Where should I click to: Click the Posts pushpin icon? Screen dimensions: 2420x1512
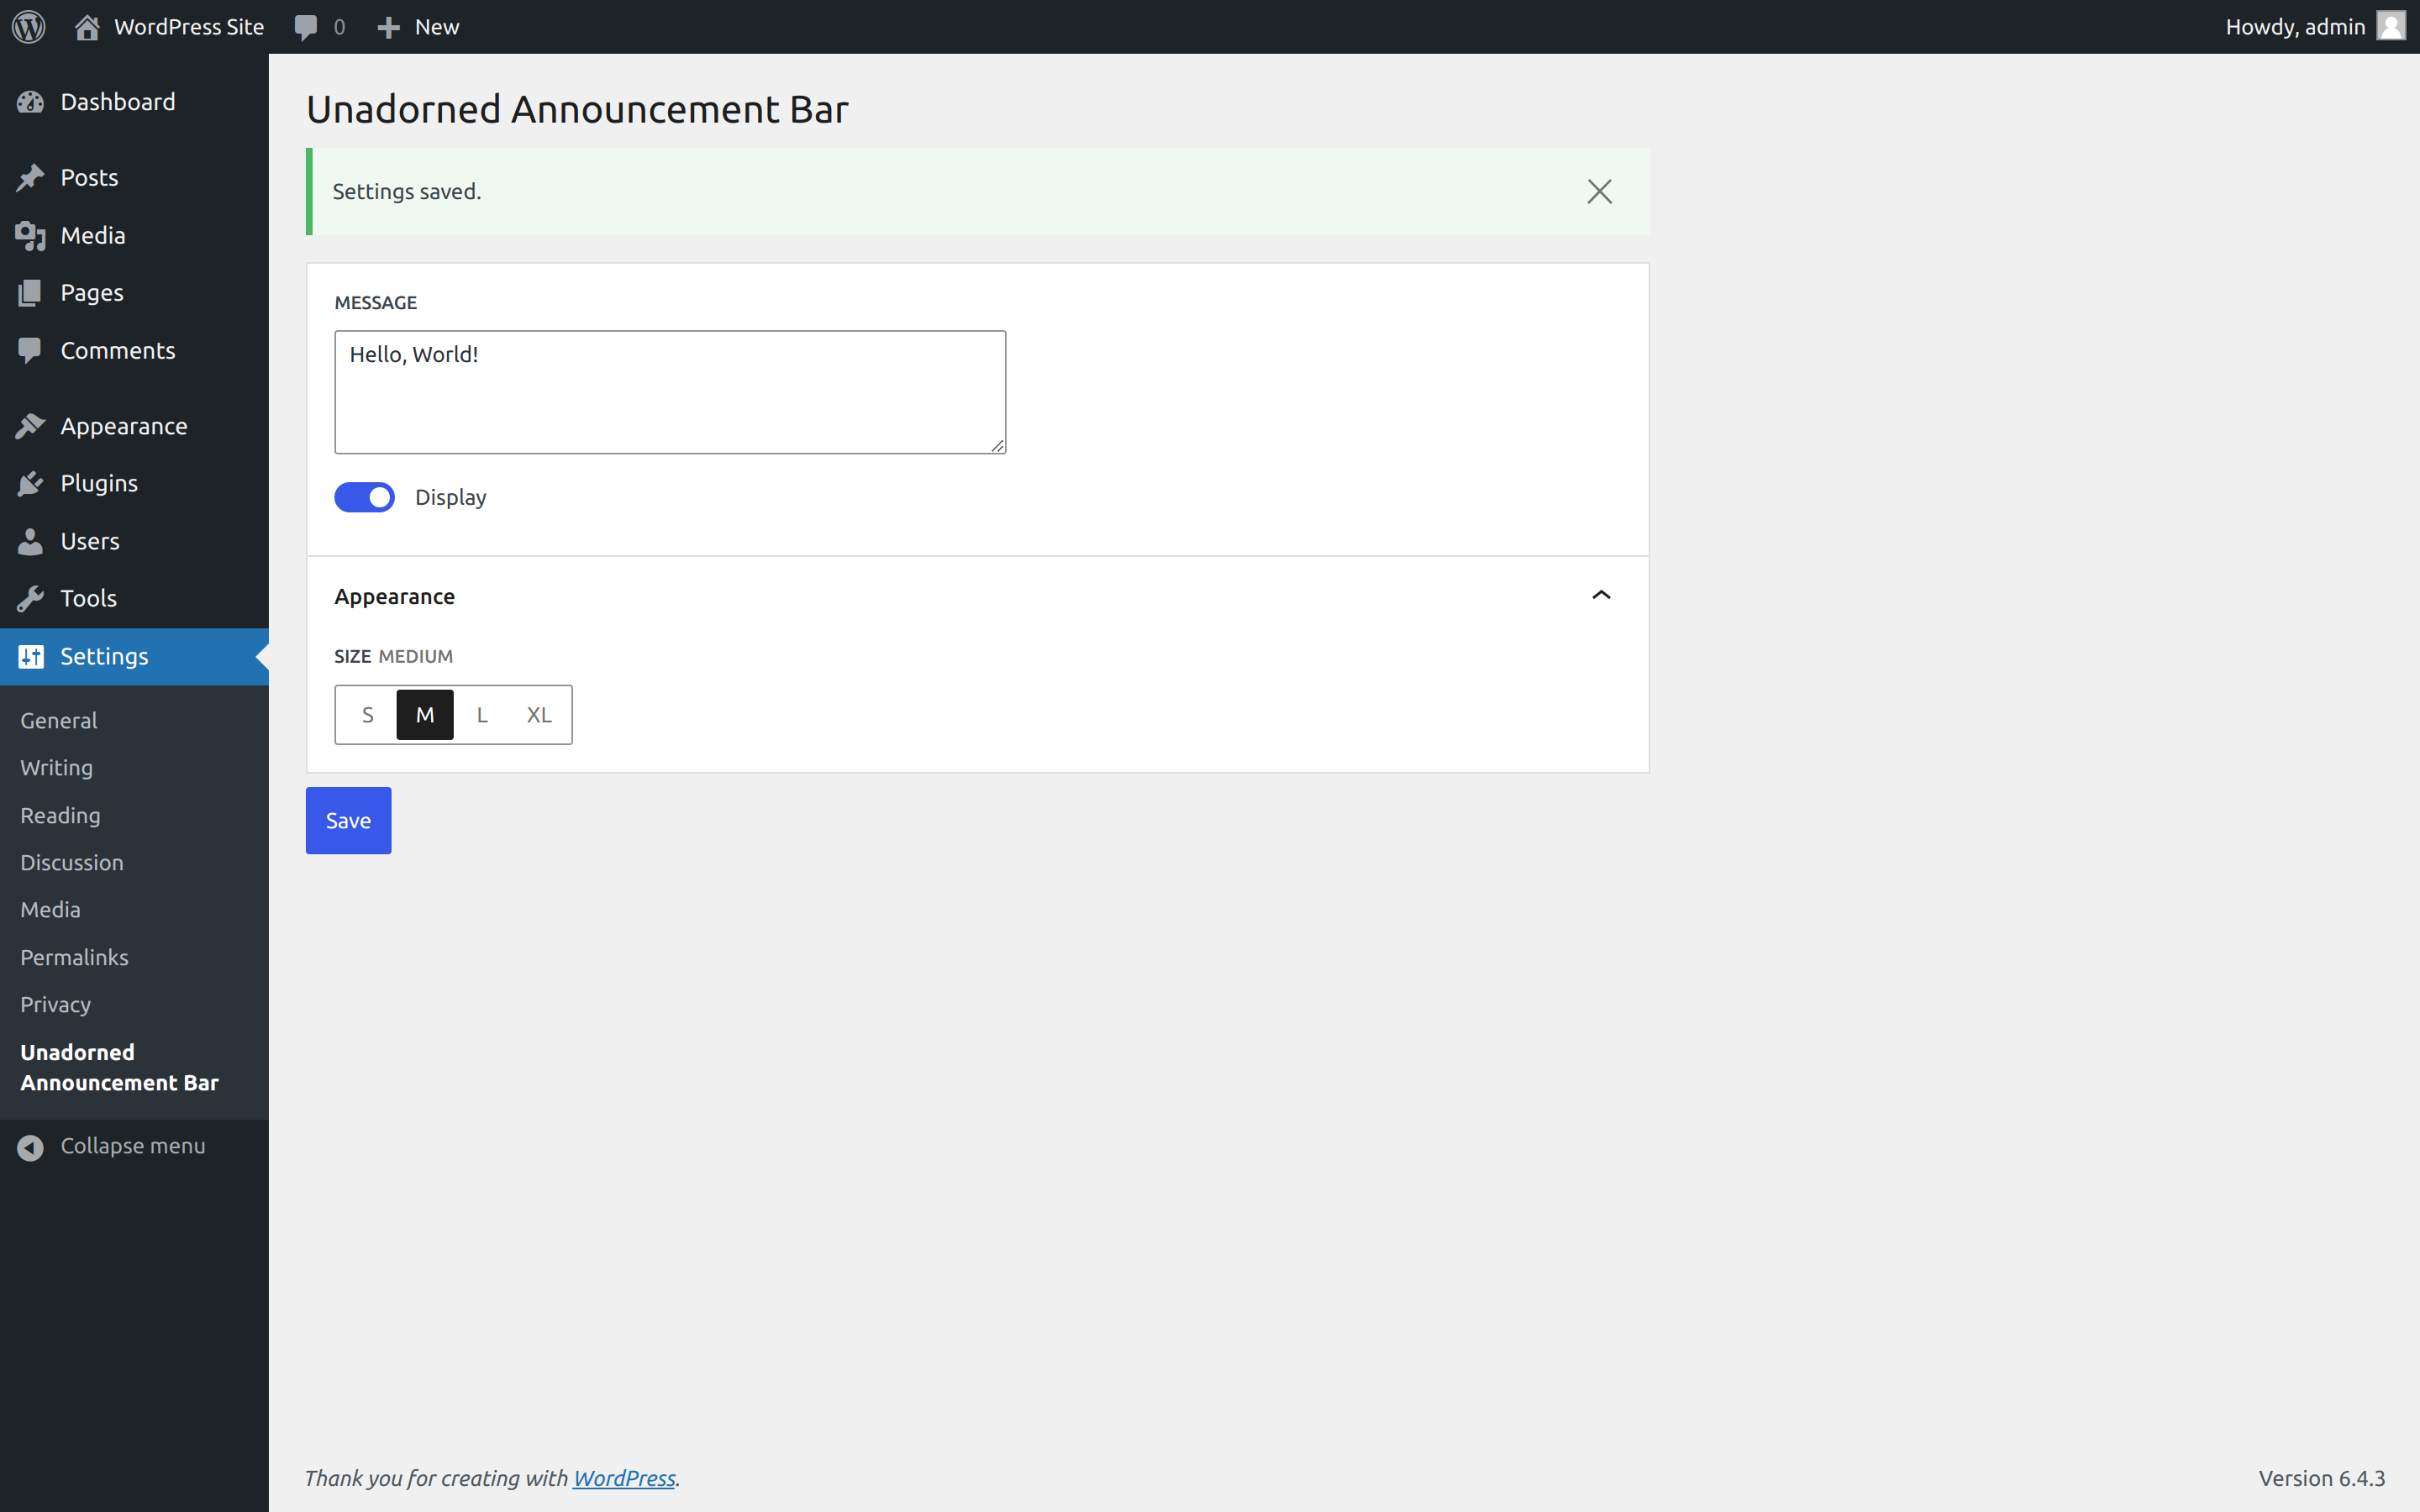[x=30, y=178]
